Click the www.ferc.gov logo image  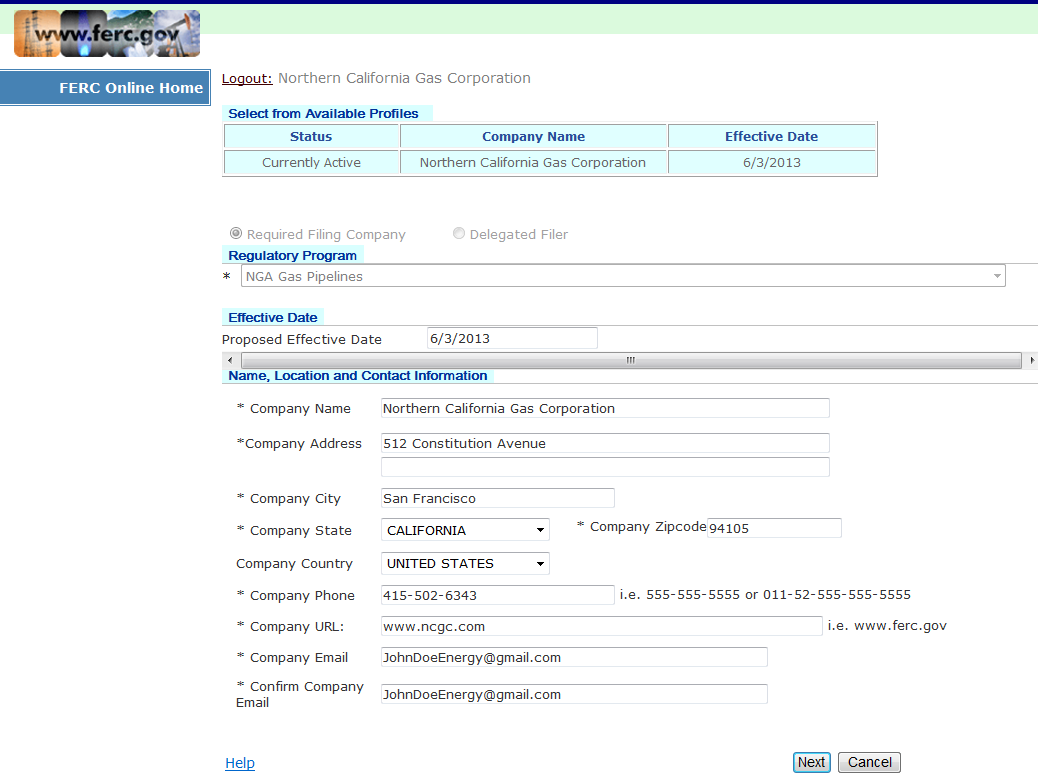coord(107,34)
